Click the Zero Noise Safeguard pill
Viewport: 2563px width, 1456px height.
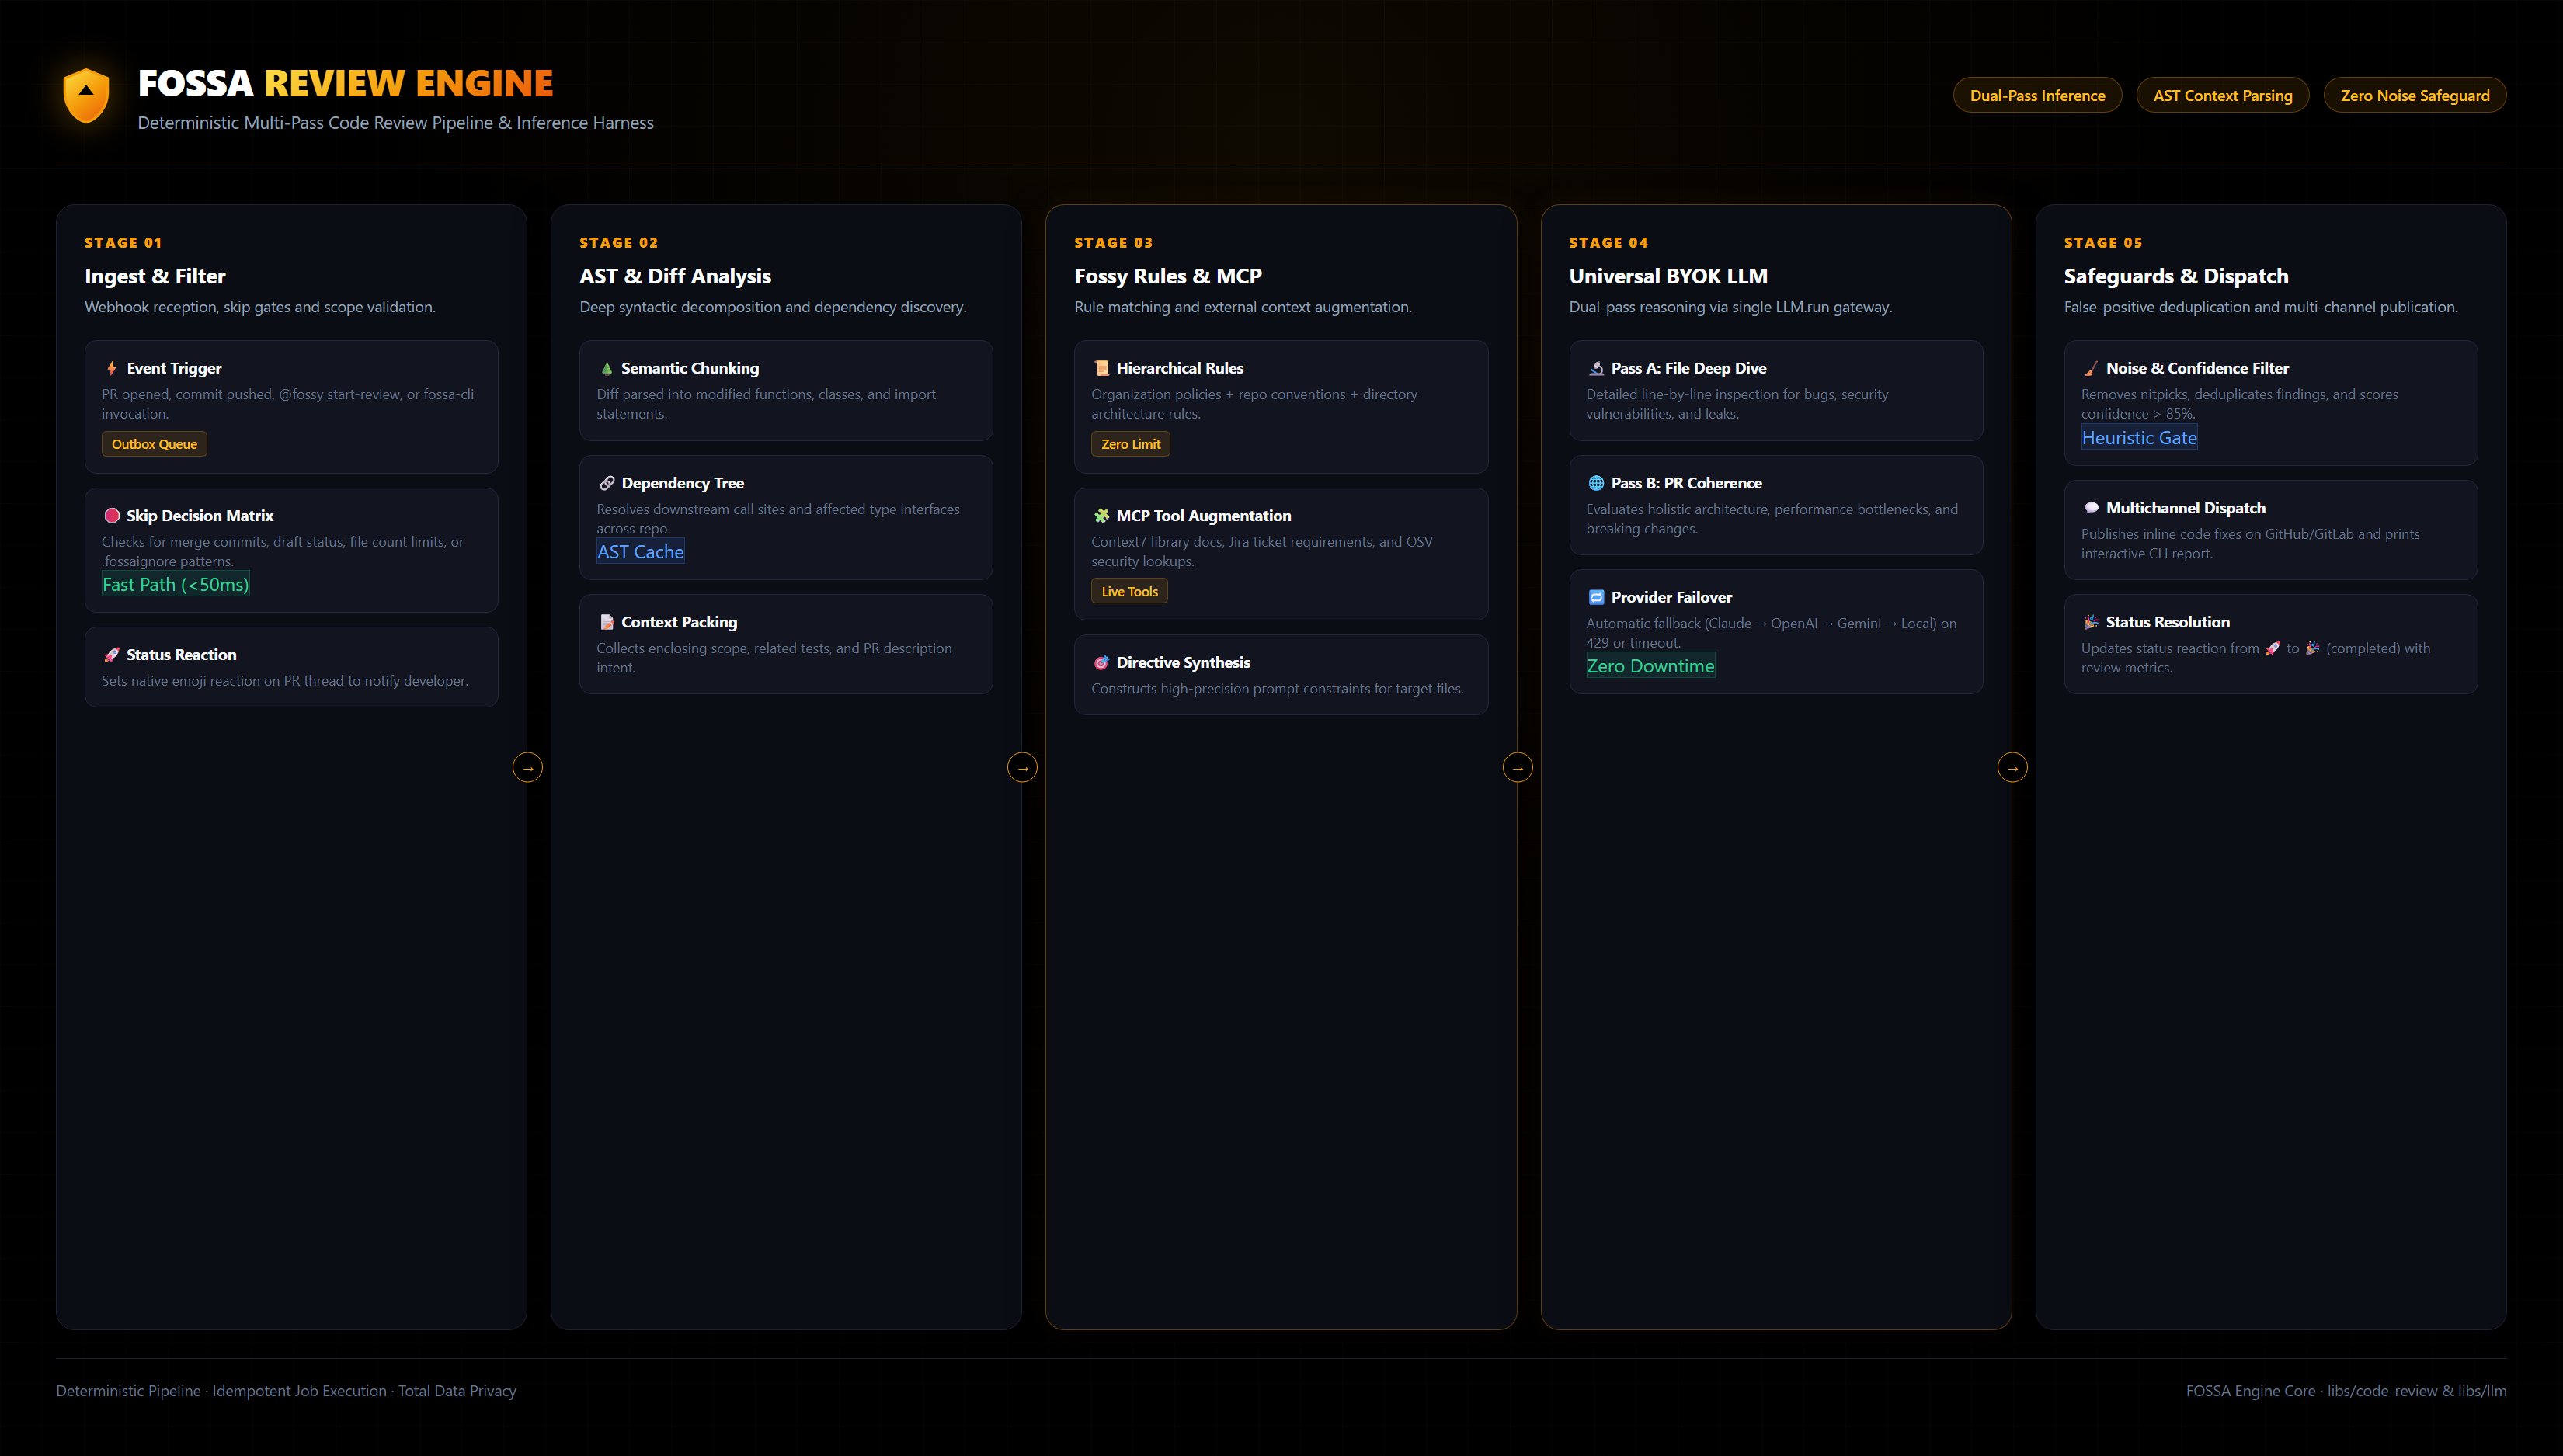[2414, 95]
